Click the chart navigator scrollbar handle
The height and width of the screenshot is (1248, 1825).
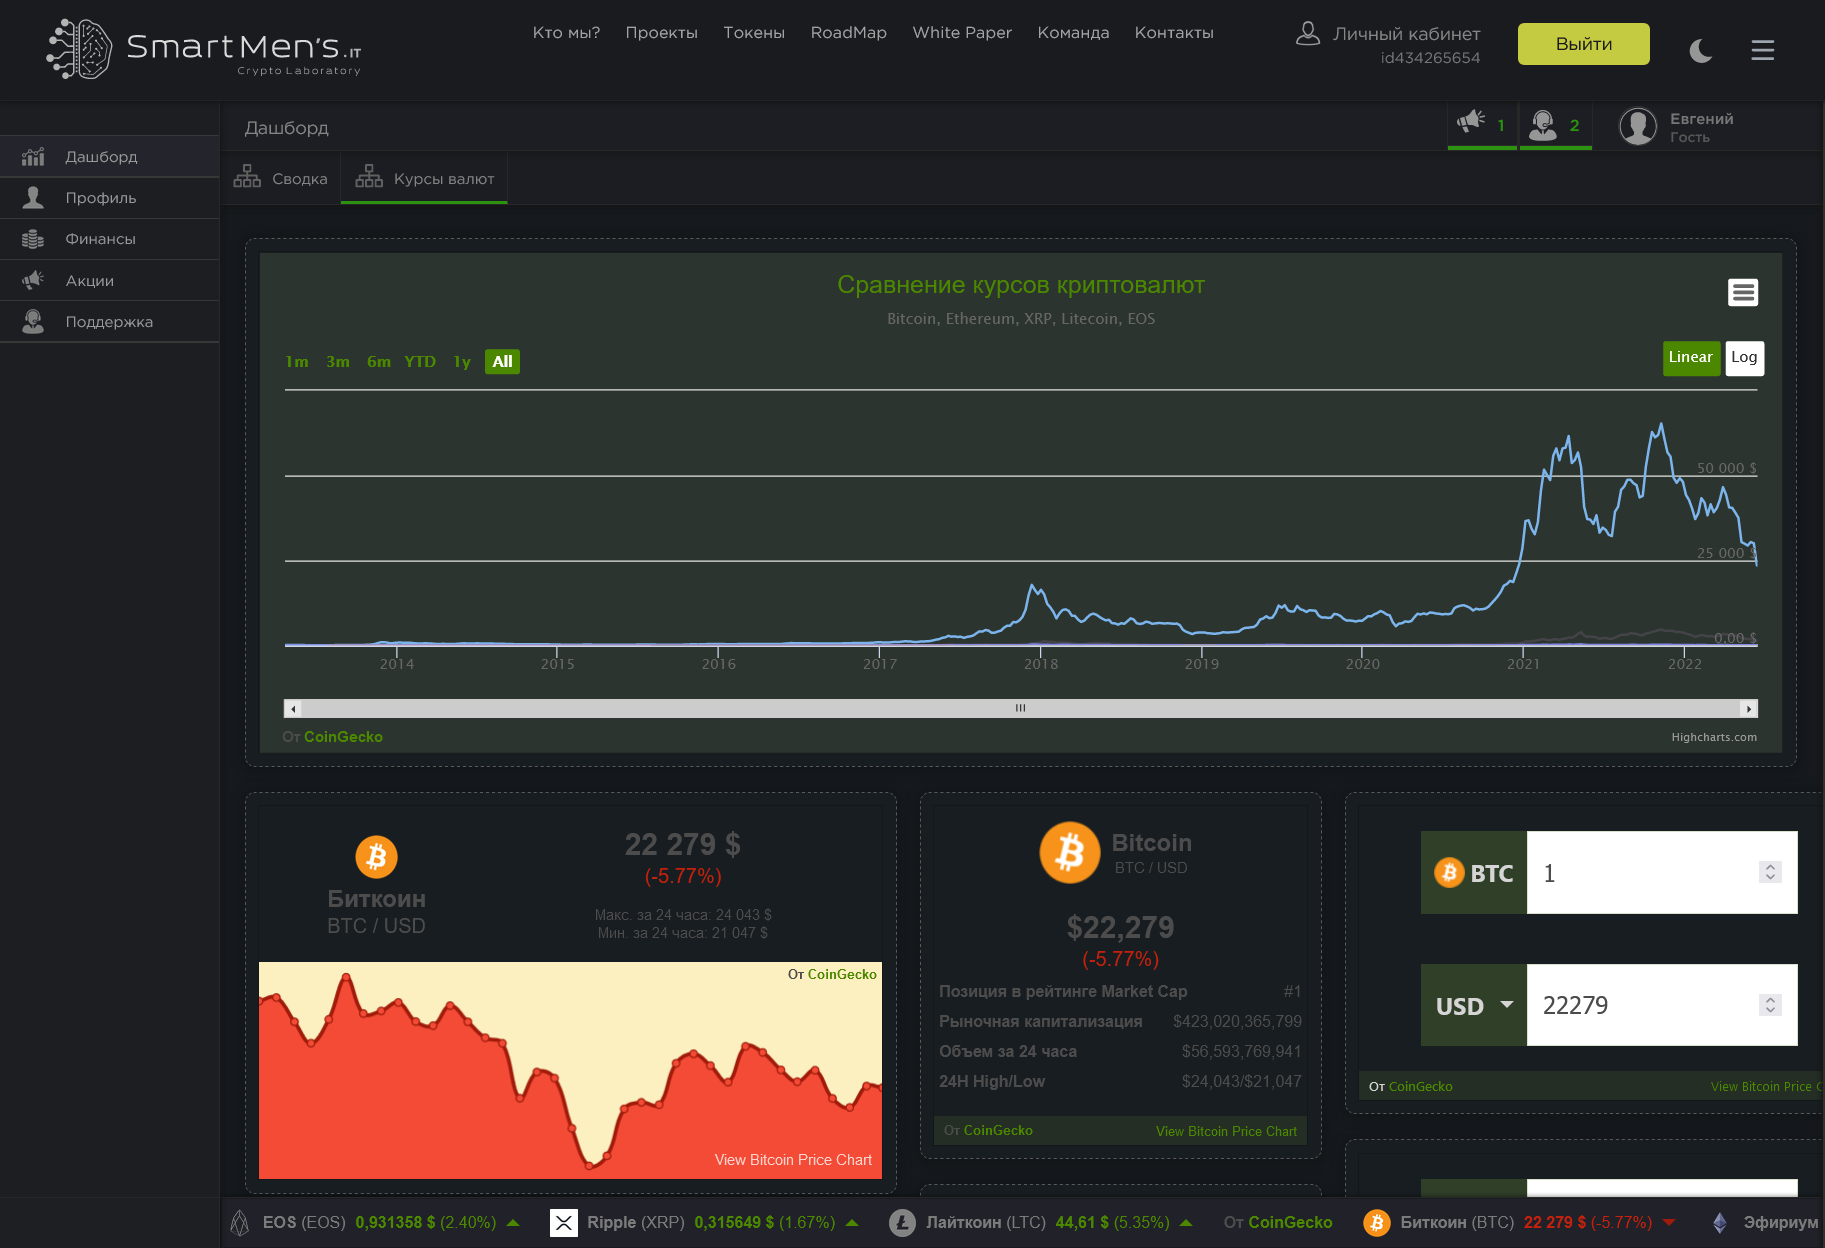coord(1020,708)
